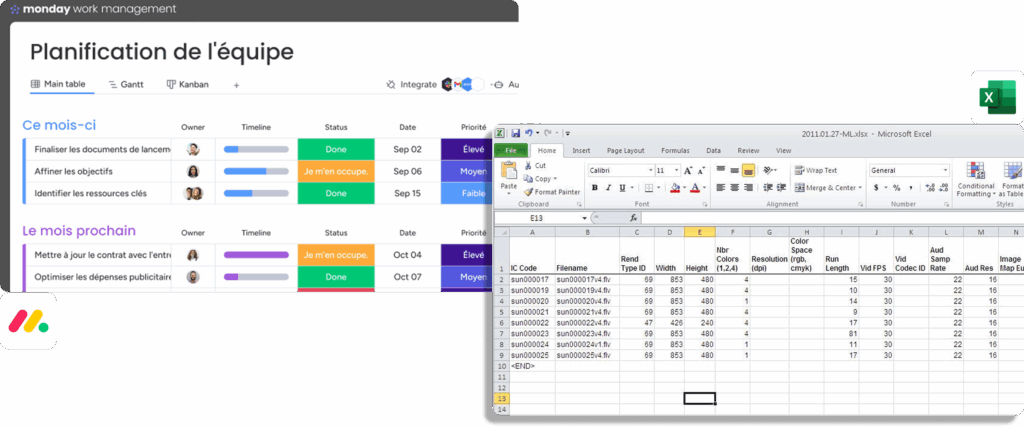This screenshot has width=1024, height=427.
Task: Open the green File tab in Excel
Action: [x=511, y=150]
